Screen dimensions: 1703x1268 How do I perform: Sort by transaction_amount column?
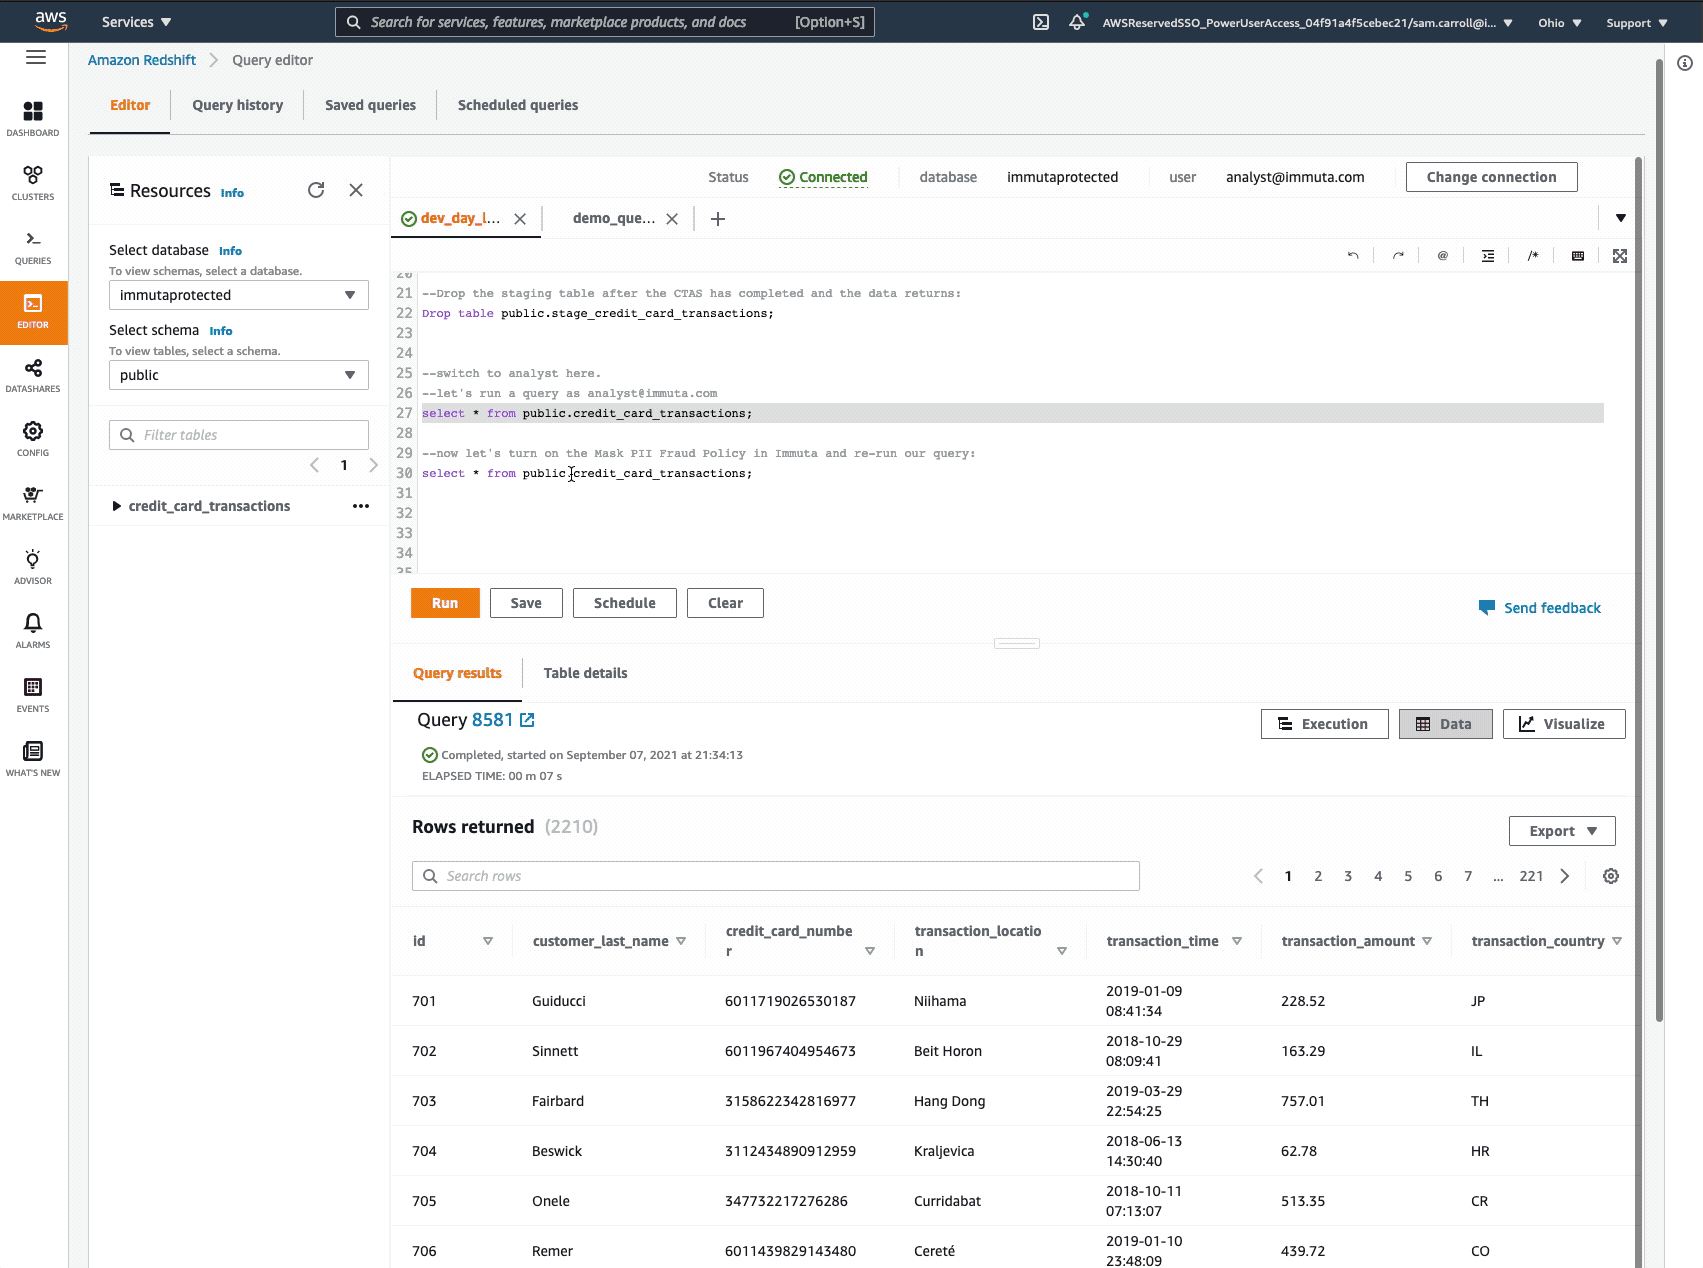coord(1427,941)
